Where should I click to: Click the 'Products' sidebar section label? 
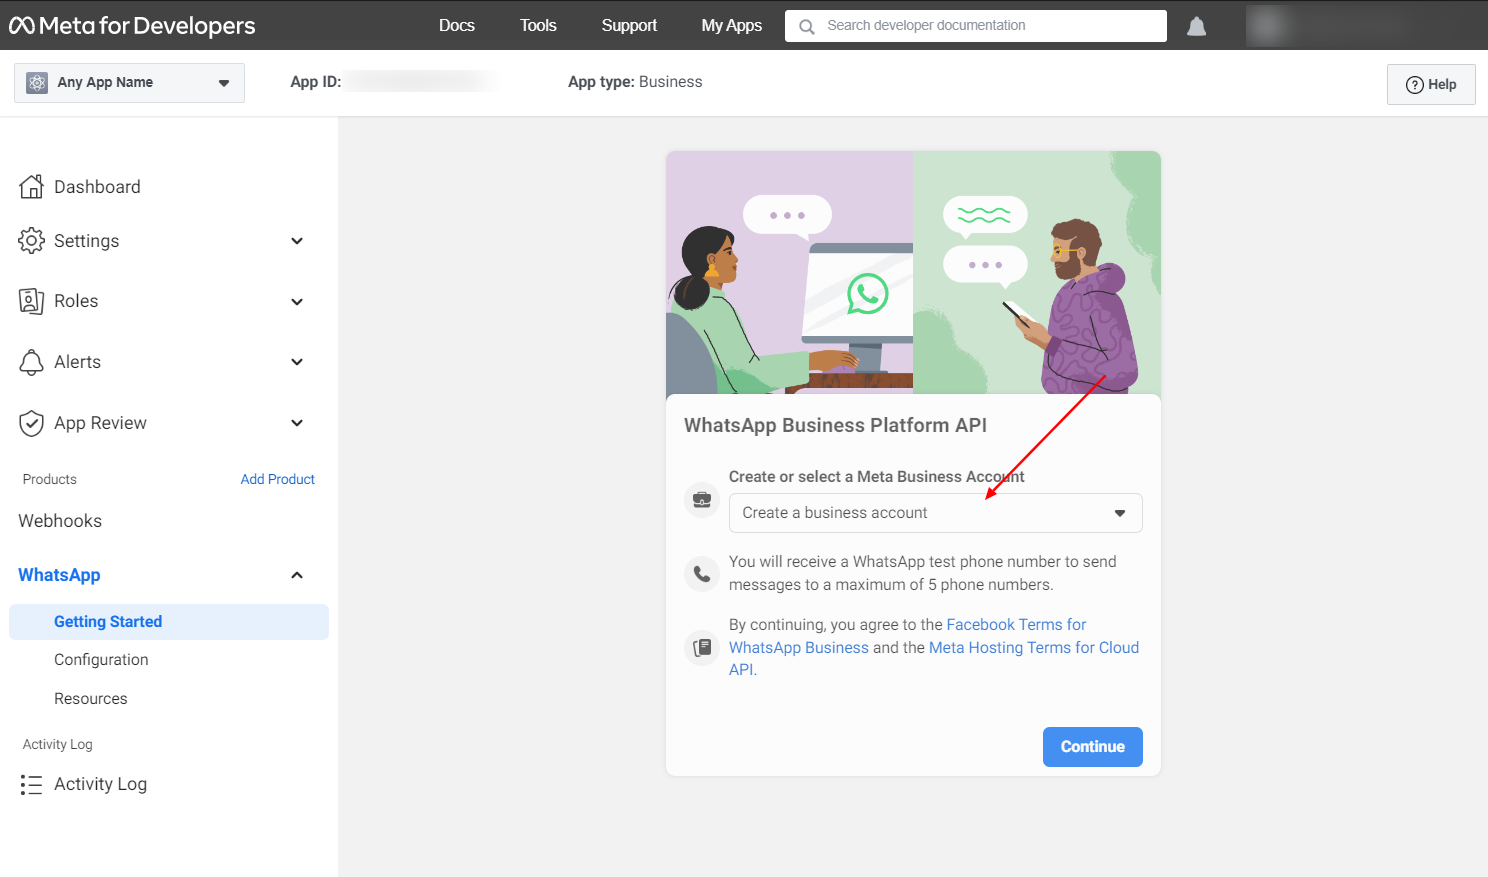49,479
